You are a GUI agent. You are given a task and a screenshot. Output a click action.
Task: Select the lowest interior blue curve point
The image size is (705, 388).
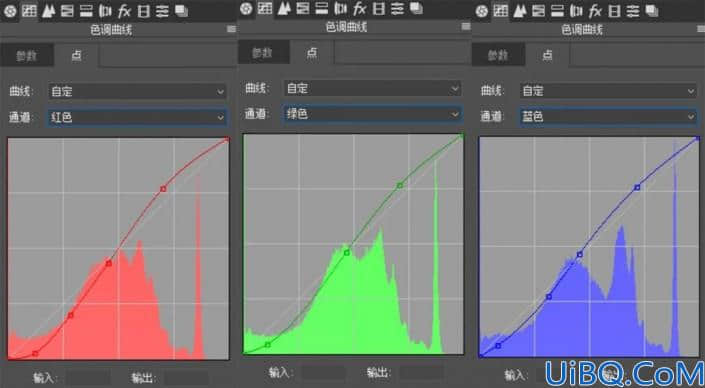498,346
